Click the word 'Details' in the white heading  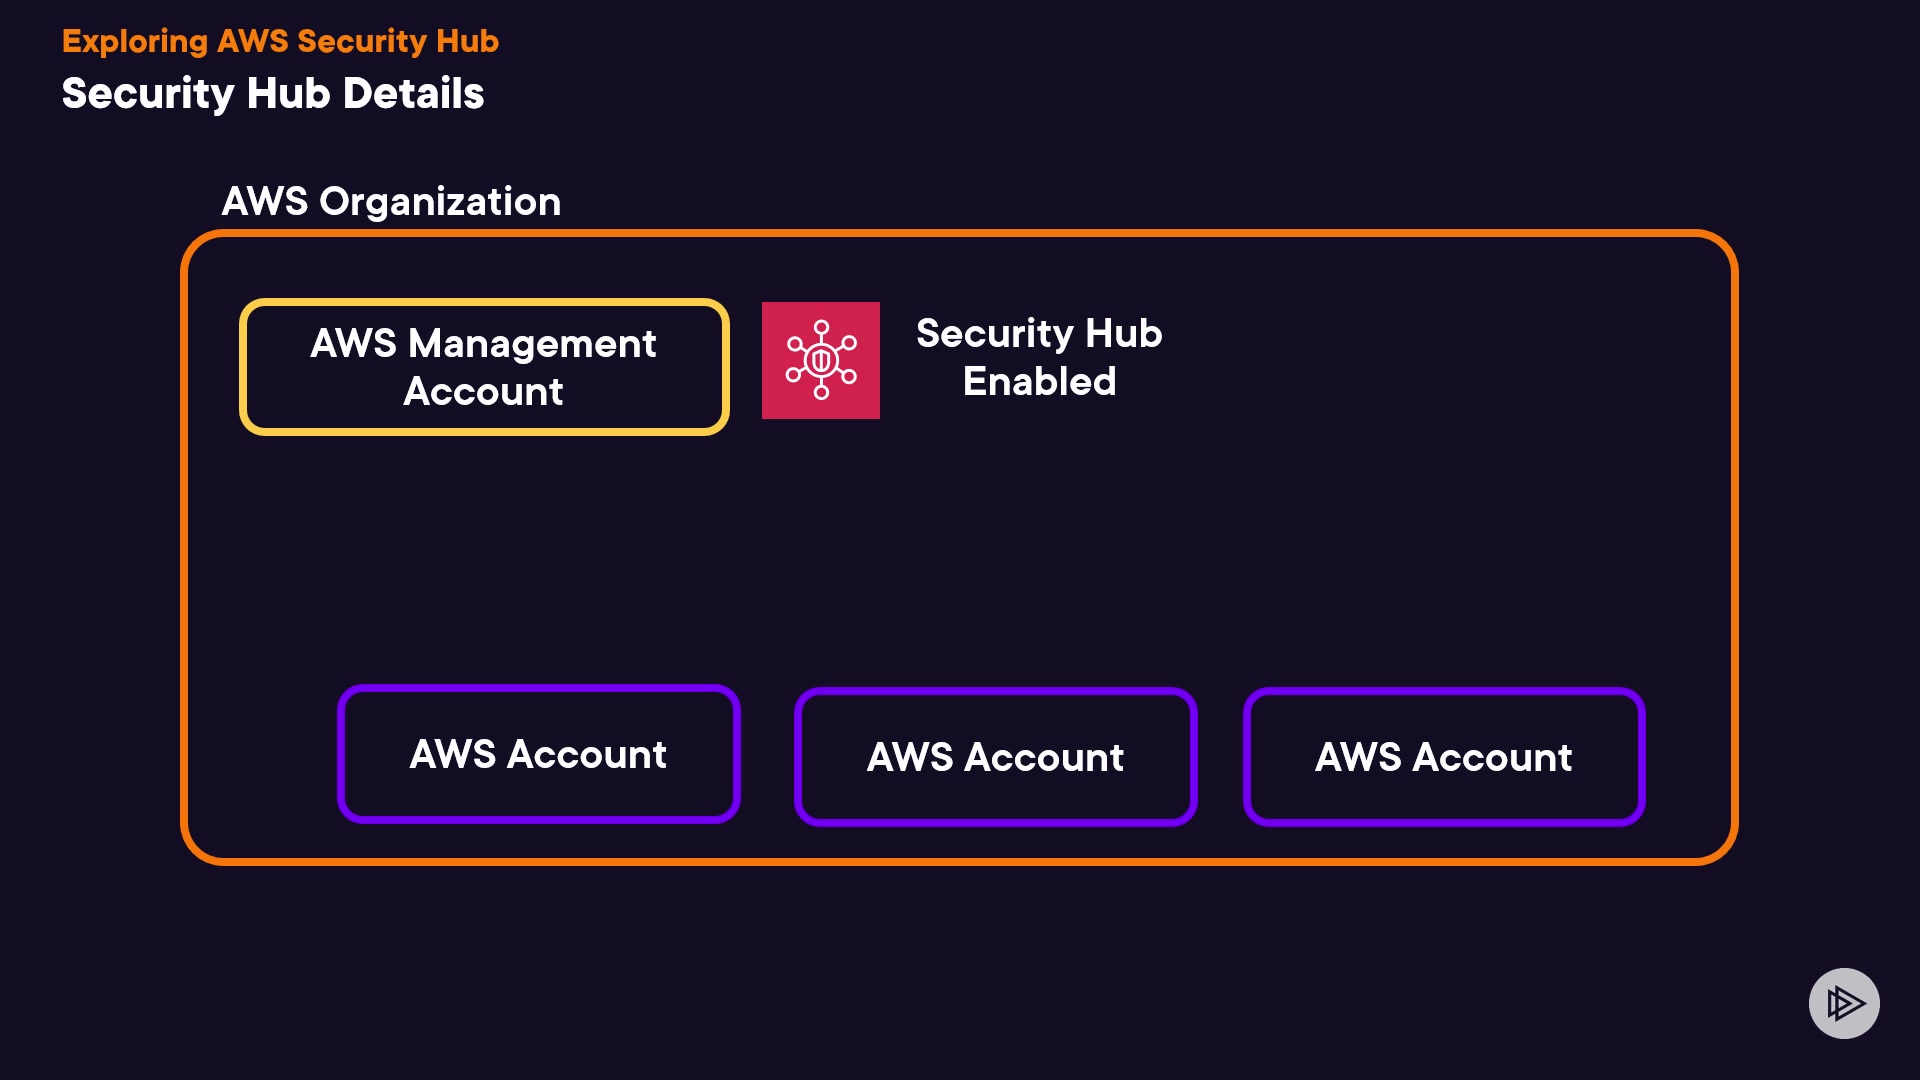tap(413, 93)
